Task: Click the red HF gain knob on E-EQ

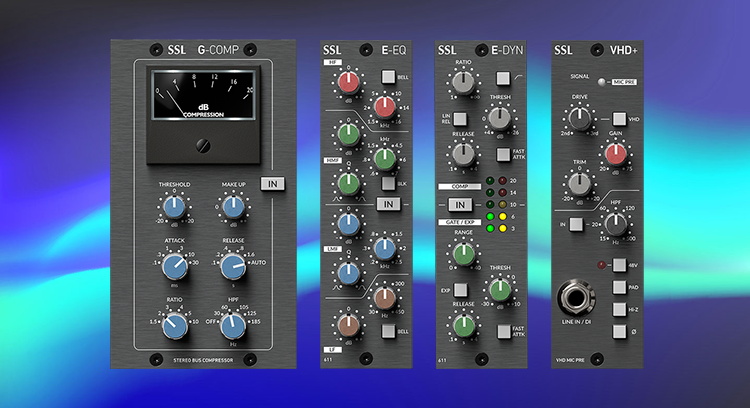Action: [349, 82]
